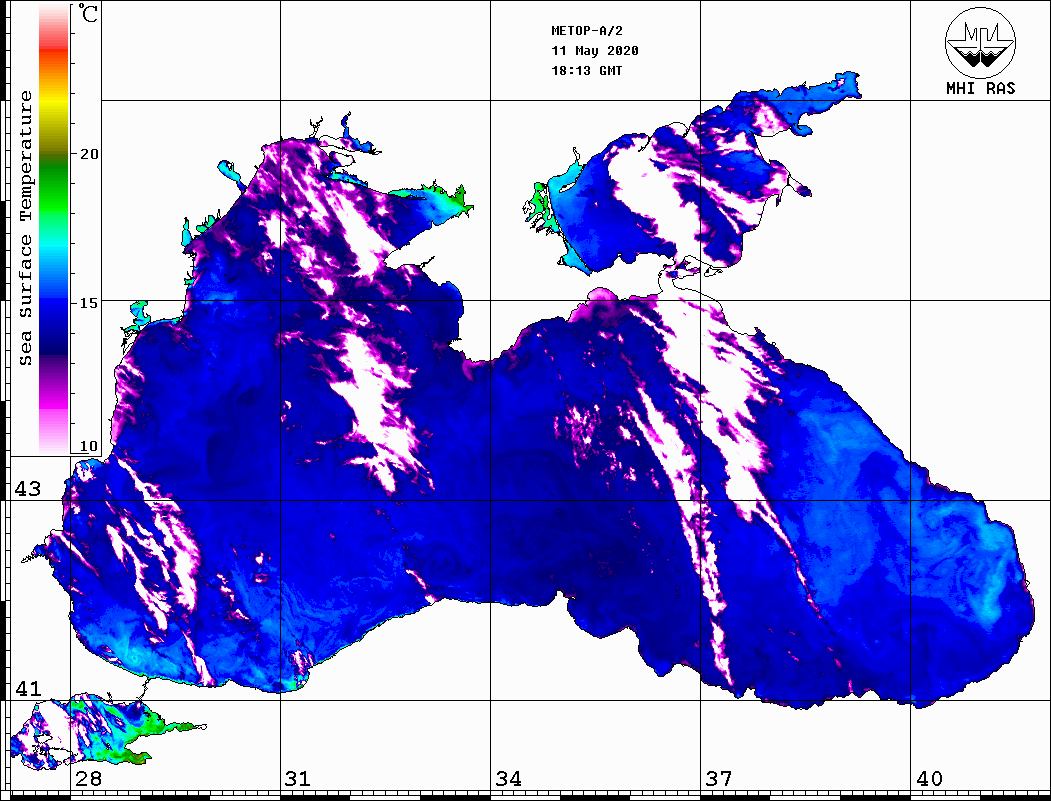The height and width of the screenshot is (801, 1051).
Task: Click latitude label '41'
Action: point(28,688)
